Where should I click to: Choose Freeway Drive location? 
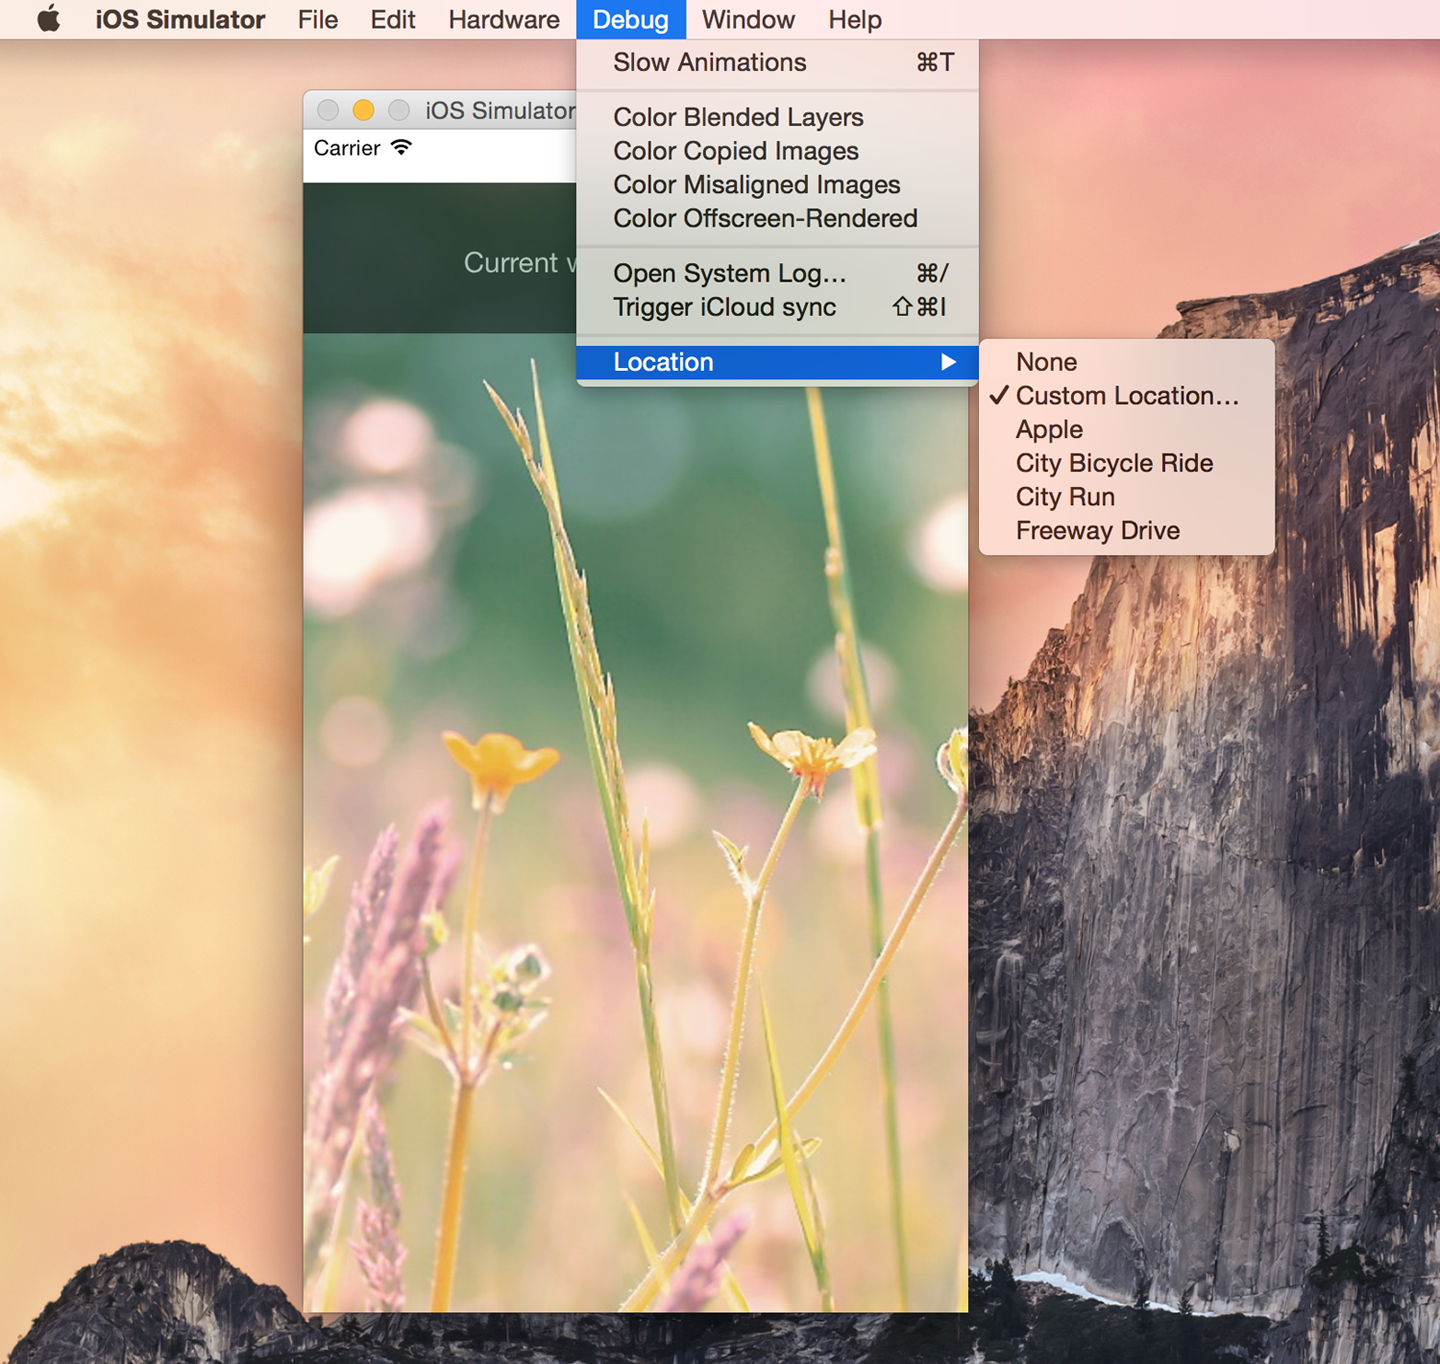point(1097,531)
